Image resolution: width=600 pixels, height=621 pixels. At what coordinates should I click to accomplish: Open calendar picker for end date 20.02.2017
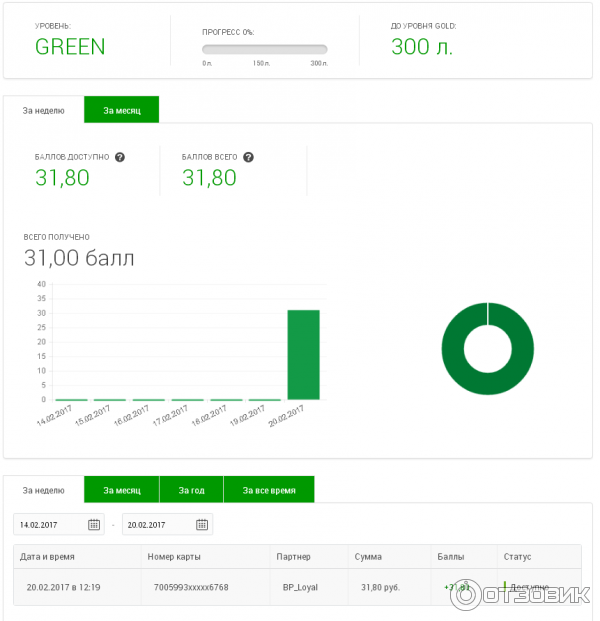click(202, 524)
